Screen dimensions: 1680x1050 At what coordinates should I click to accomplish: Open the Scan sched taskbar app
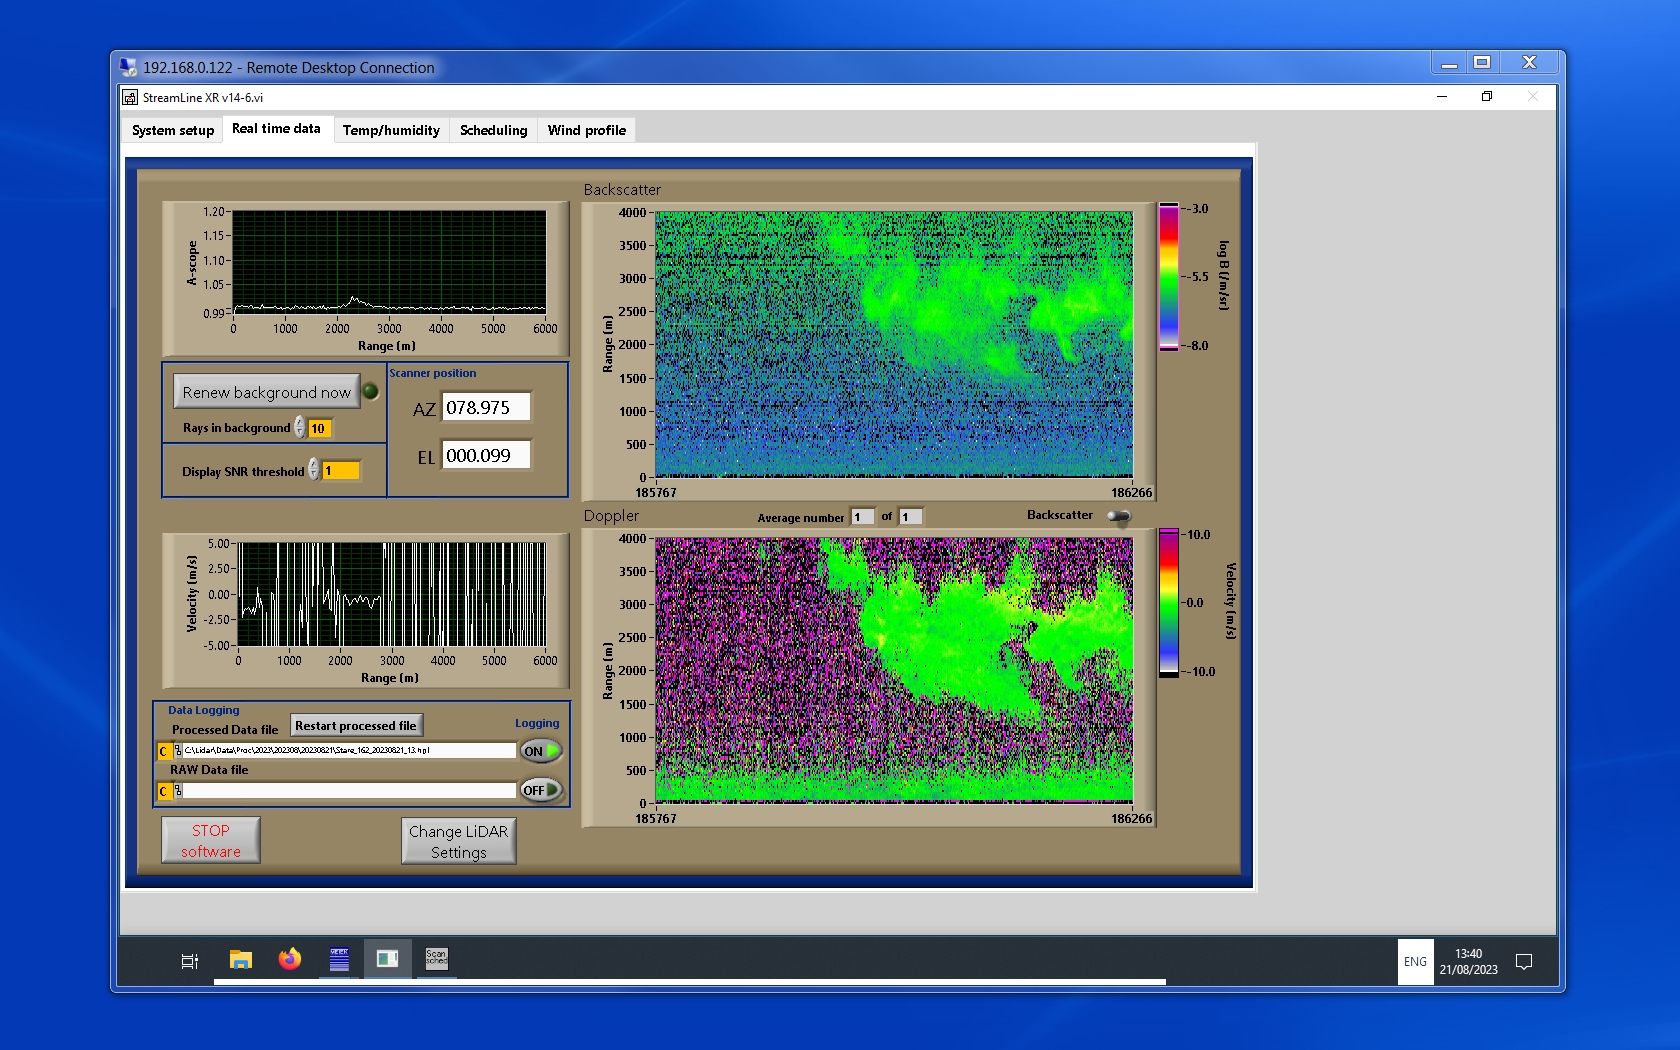[437, 960]
